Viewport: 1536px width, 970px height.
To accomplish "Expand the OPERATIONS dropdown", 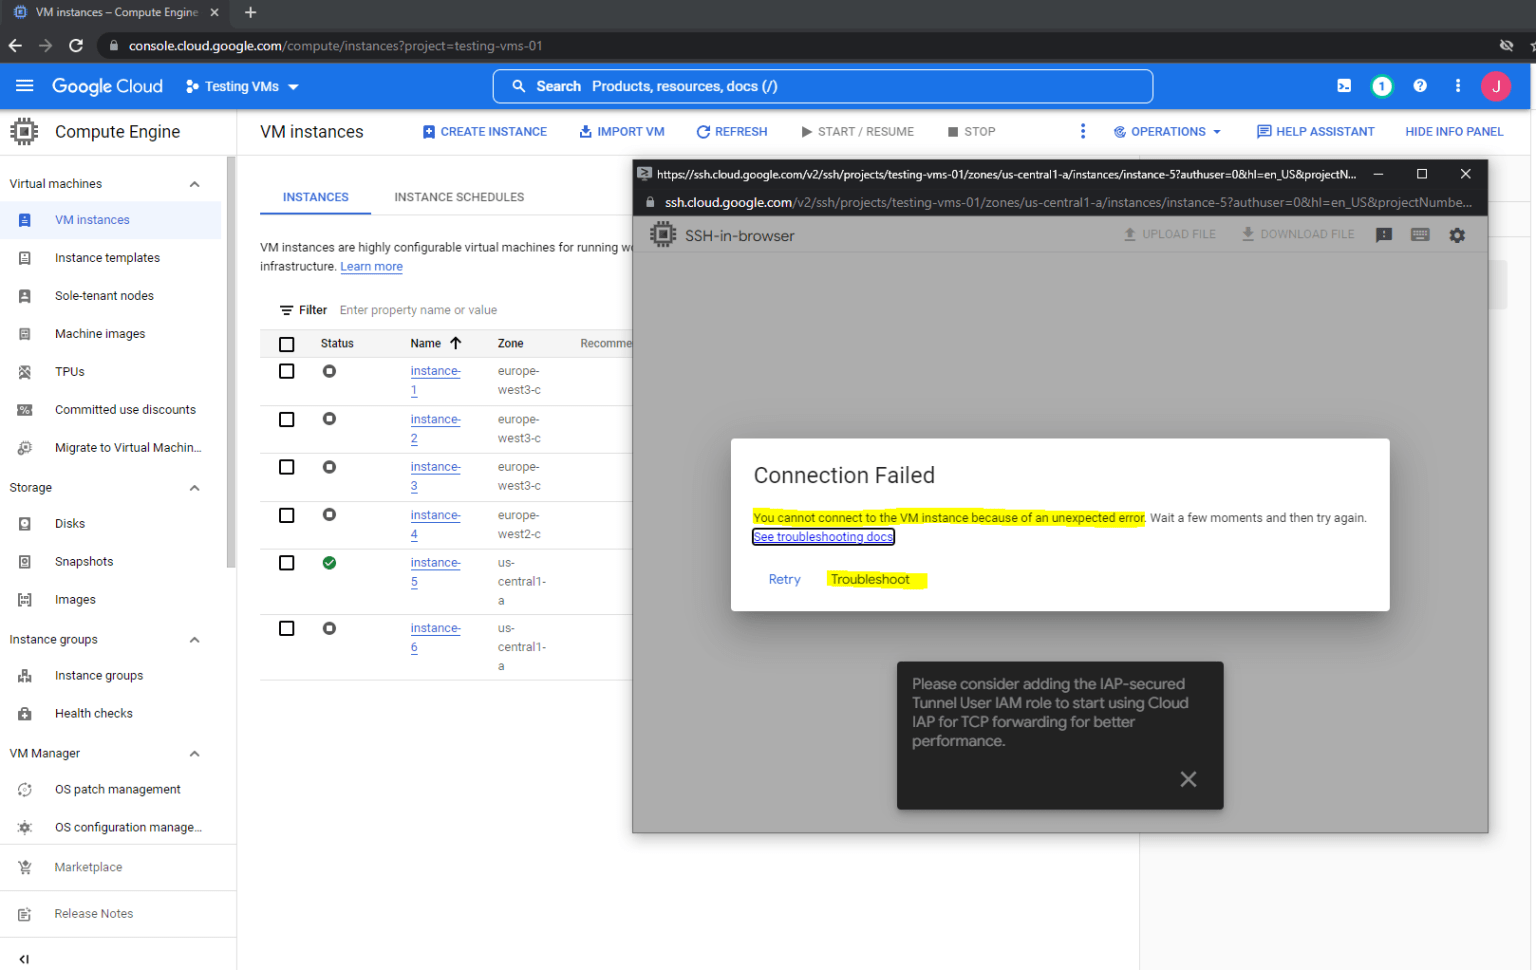I will pyautogui.click(x=1167, y=131).
